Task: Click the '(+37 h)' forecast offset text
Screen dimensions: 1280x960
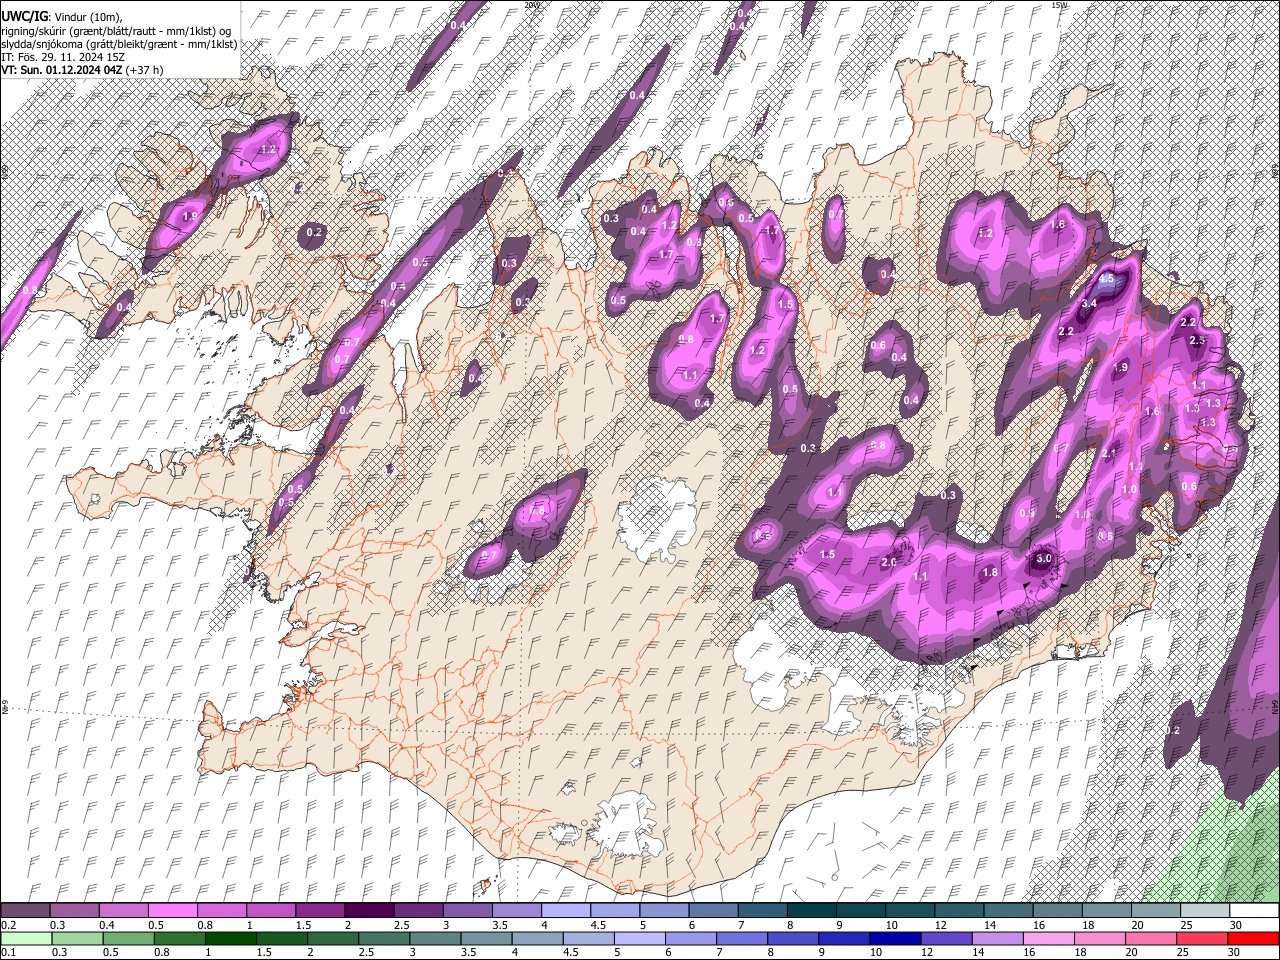Action: [145, 70]
